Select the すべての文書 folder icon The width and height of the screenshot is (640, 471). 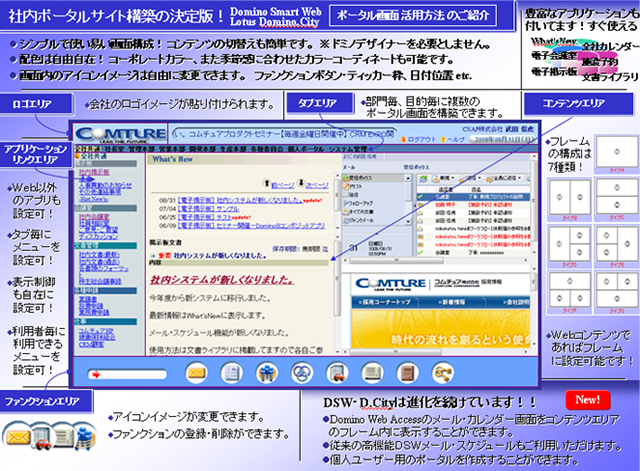[x=346, y=211]
